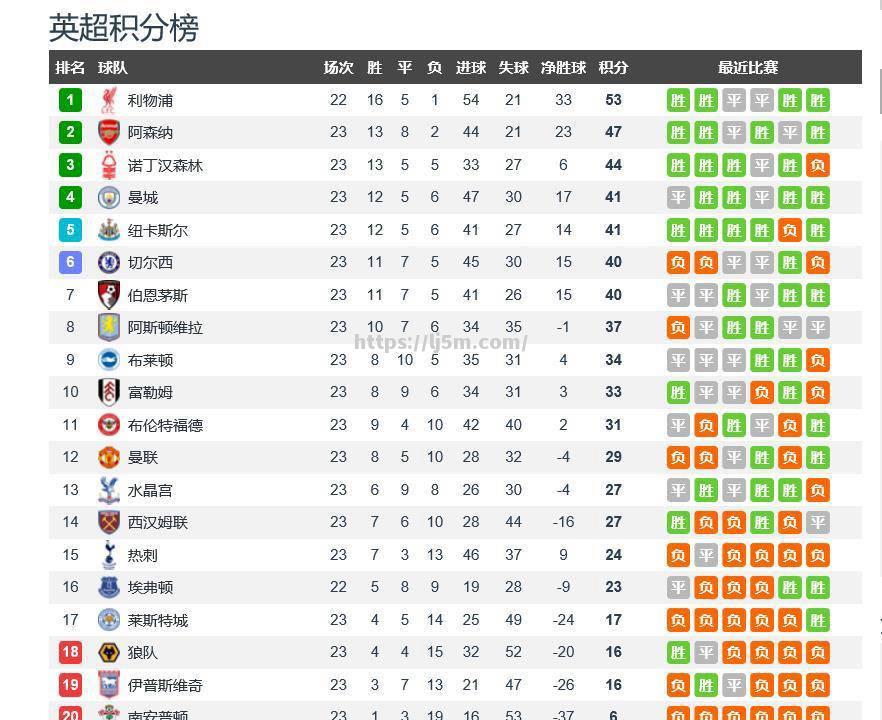Sort table by 积分 column header
The image size is (882, 720).
(x=613, y=68)
